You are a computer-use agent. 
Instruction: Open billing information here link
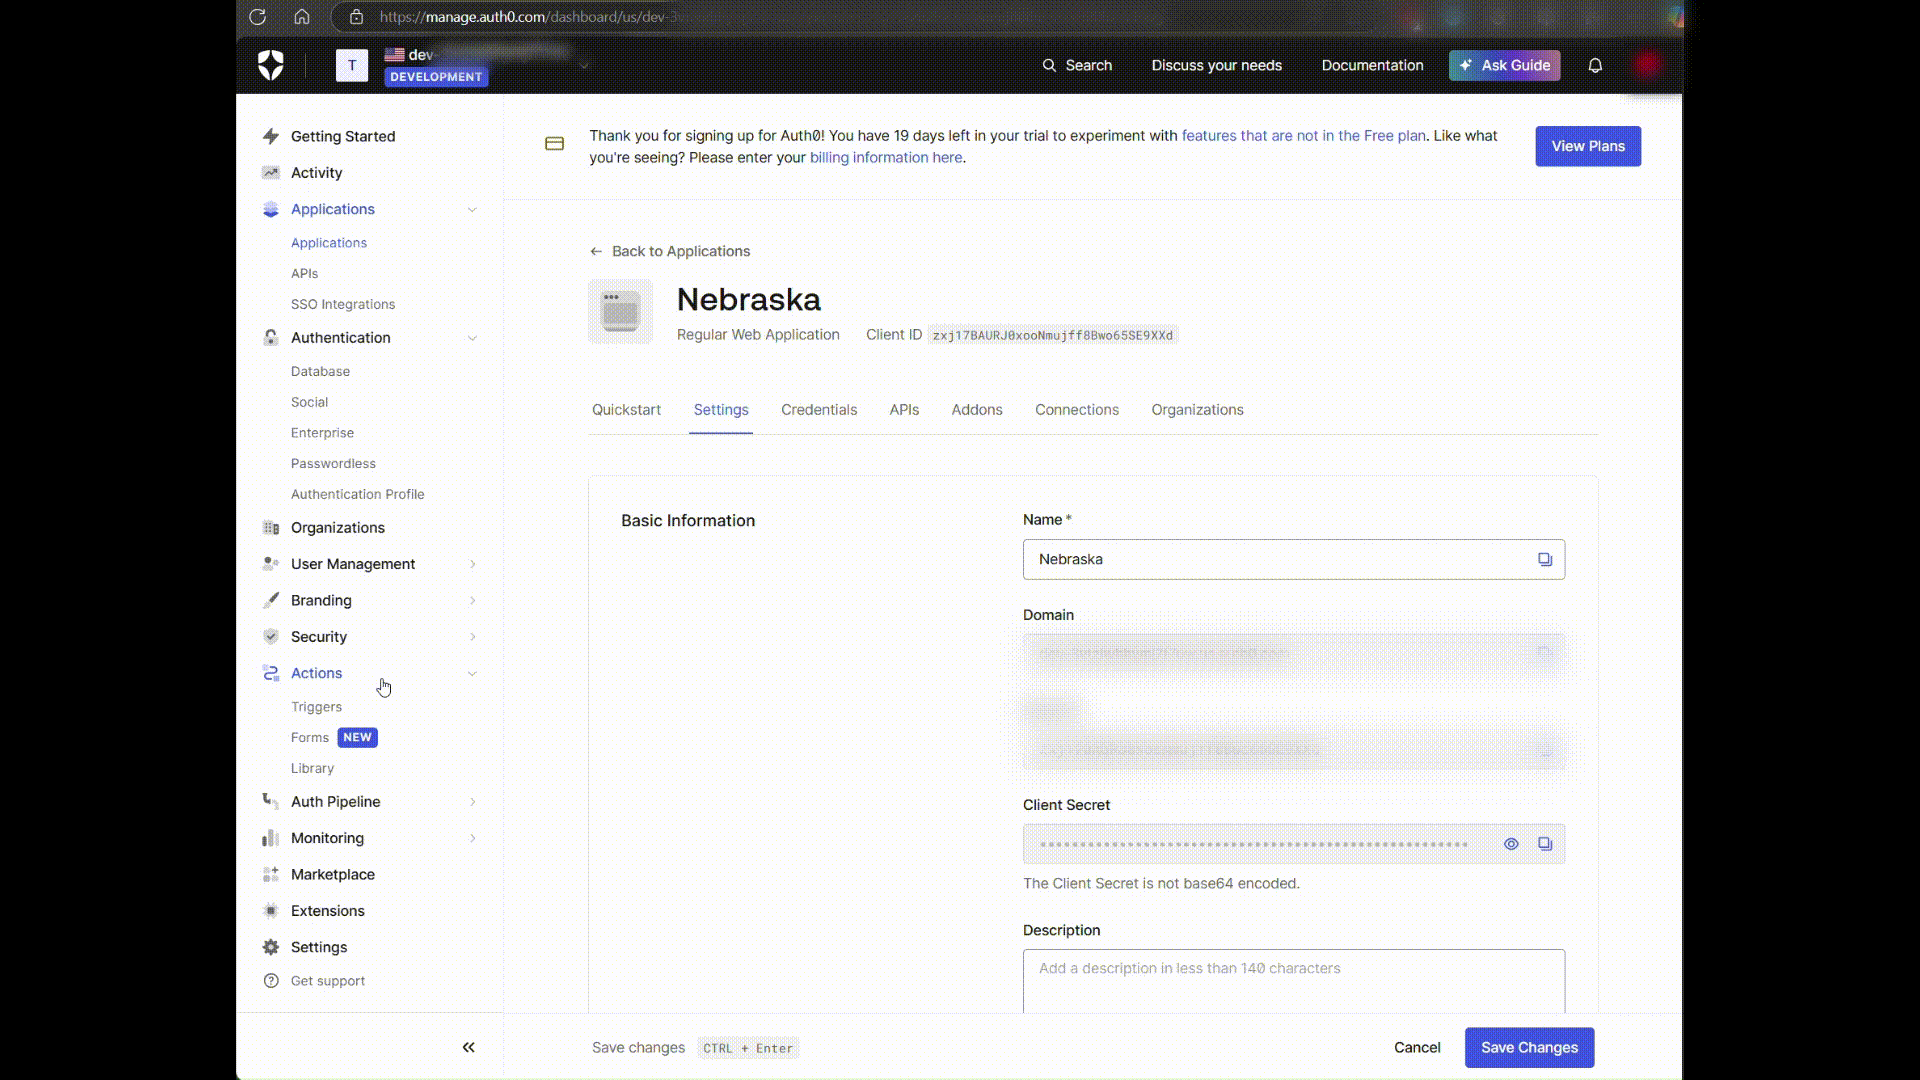coord(886,157)
